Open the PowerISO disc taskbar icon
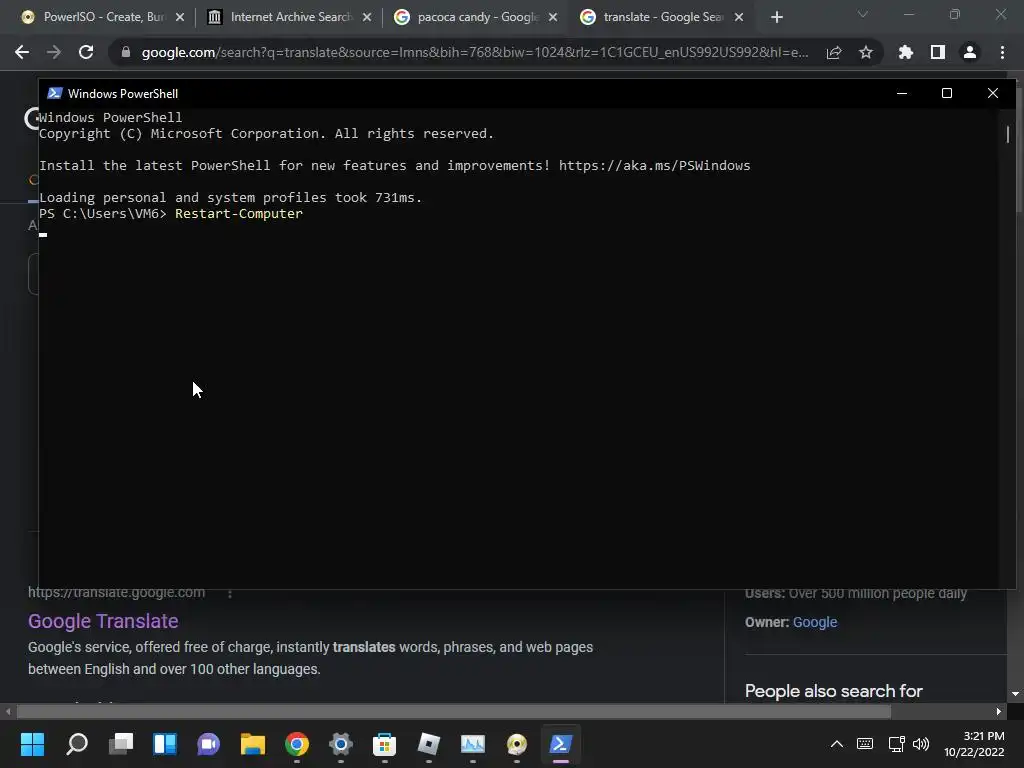1024x768 pixels. pos(517,744)
